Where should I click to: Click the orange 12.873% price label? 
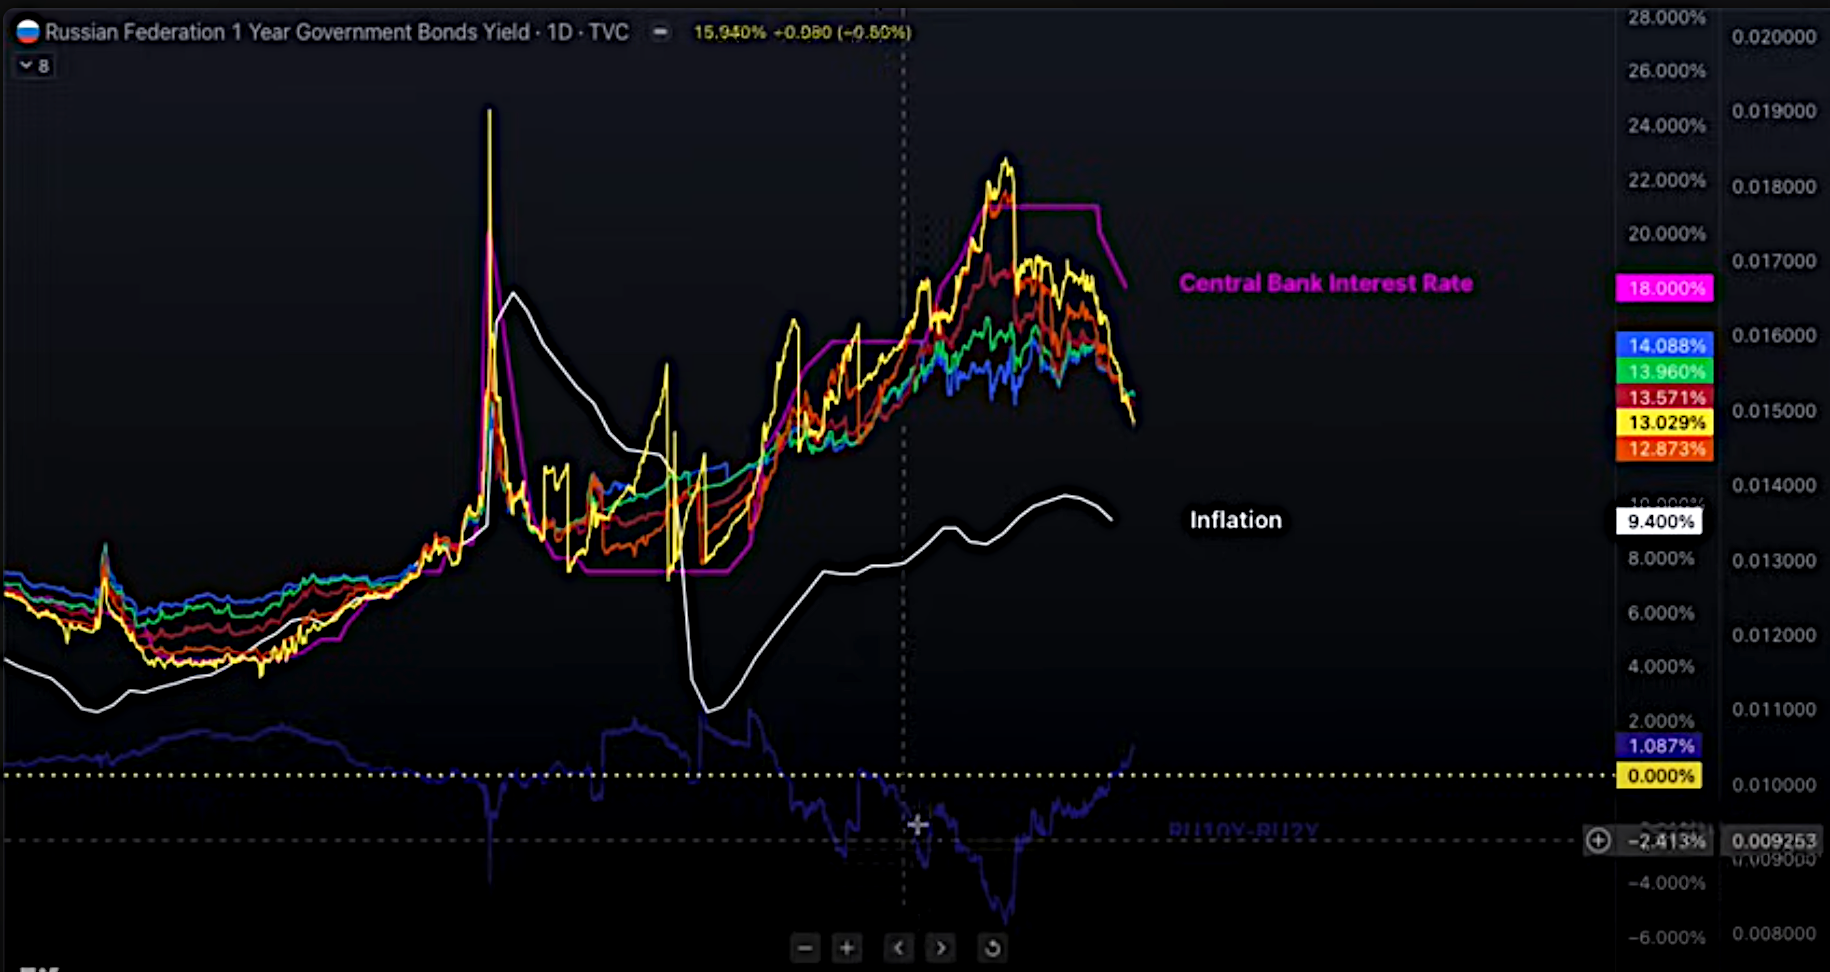click(x=1665, y=449)
